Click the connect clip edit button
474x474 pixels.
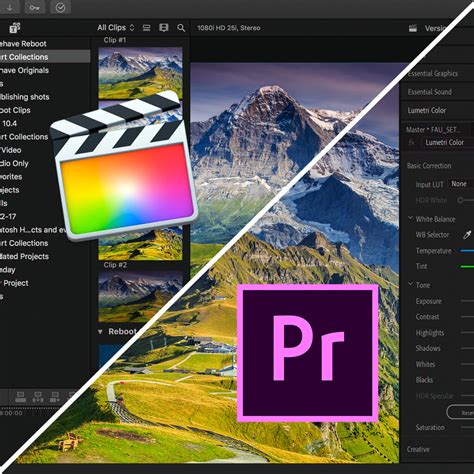21,397
